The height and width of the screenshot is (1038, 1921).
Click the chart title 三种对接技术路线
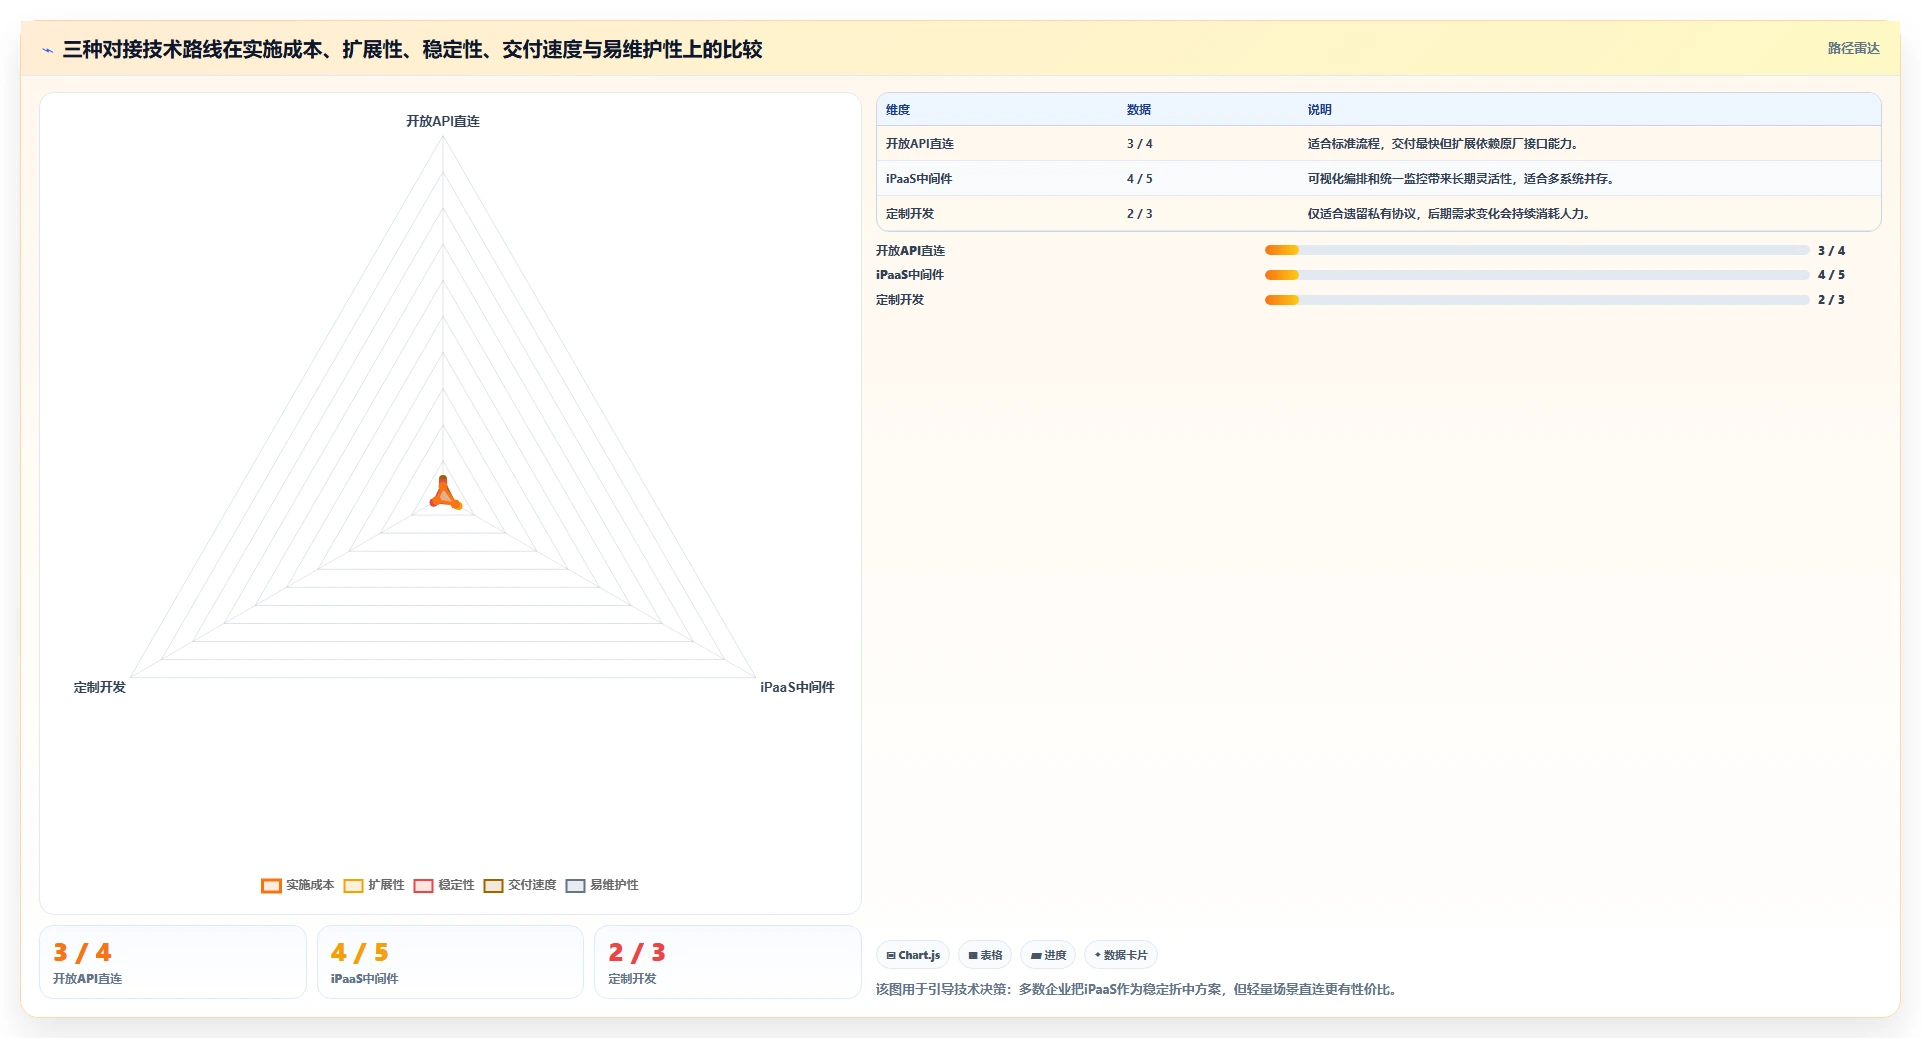coord(412,50)
